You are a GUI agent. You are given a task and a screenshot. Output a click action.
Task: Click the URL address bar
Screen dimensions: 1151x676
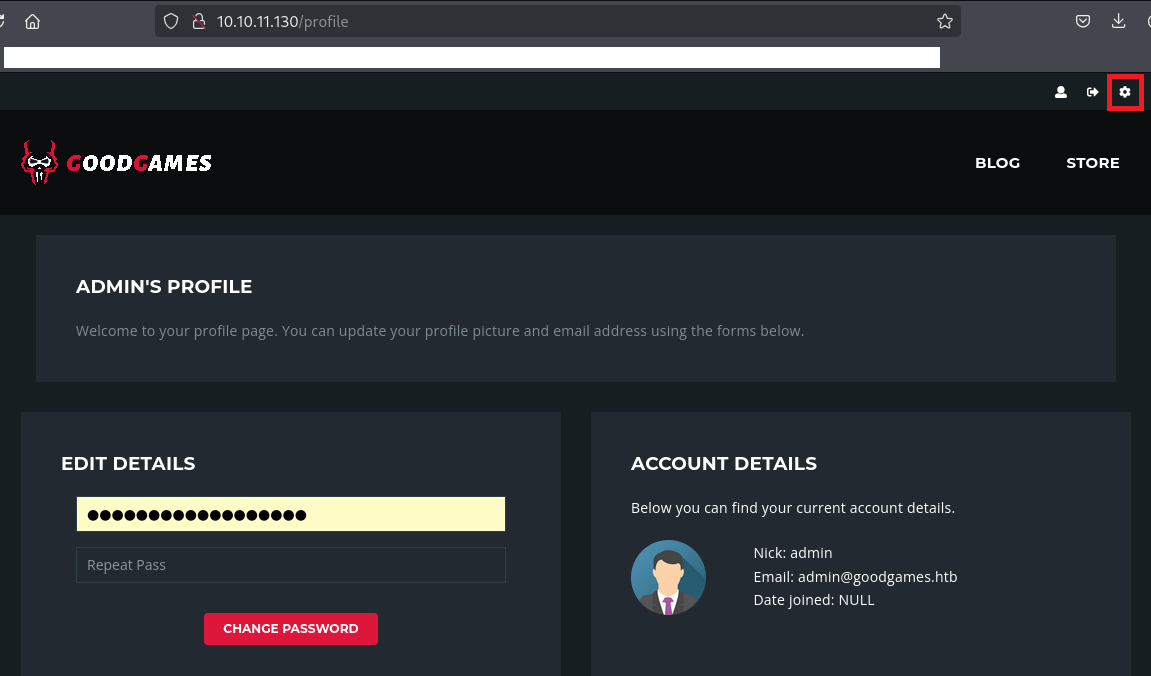tap(560, 21)
